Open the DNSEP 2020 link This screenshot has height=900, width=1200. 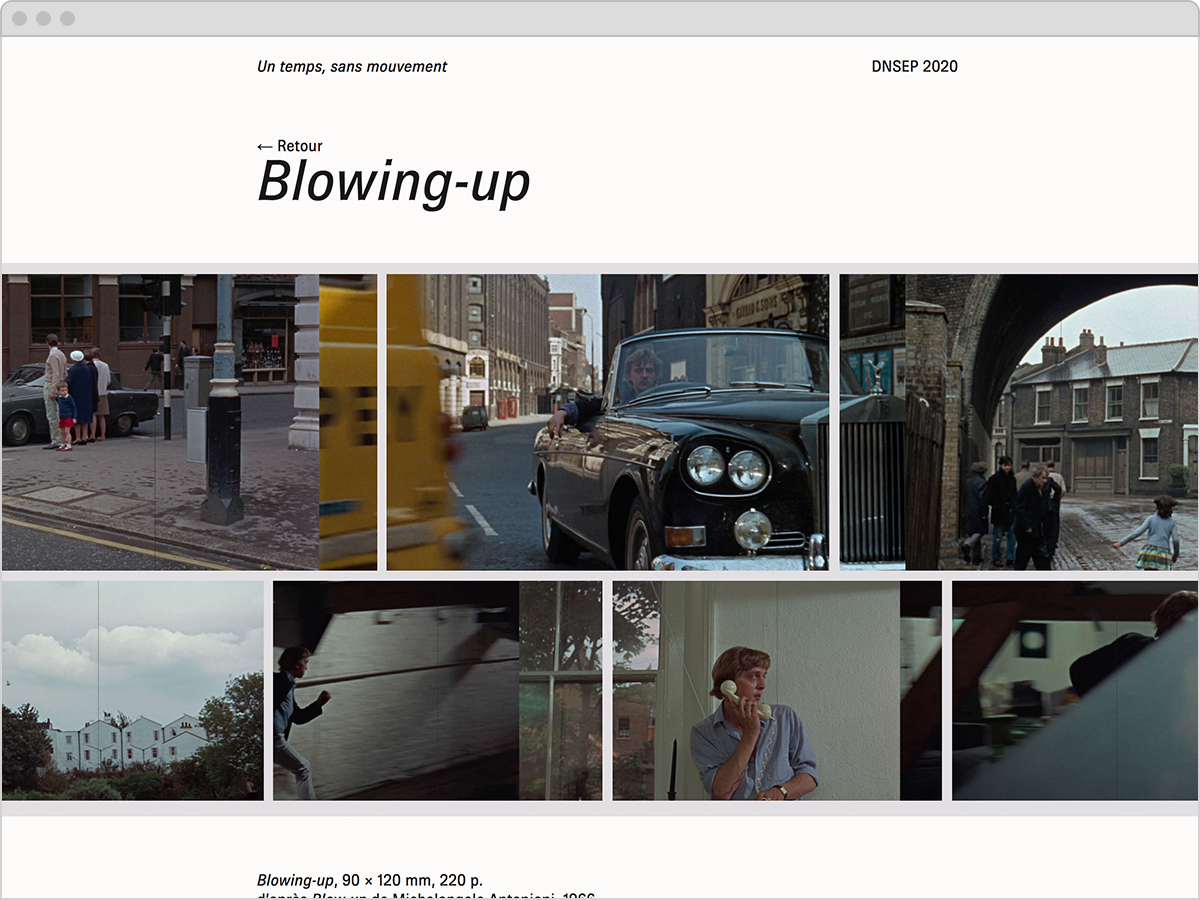click(x=915, y=67)
